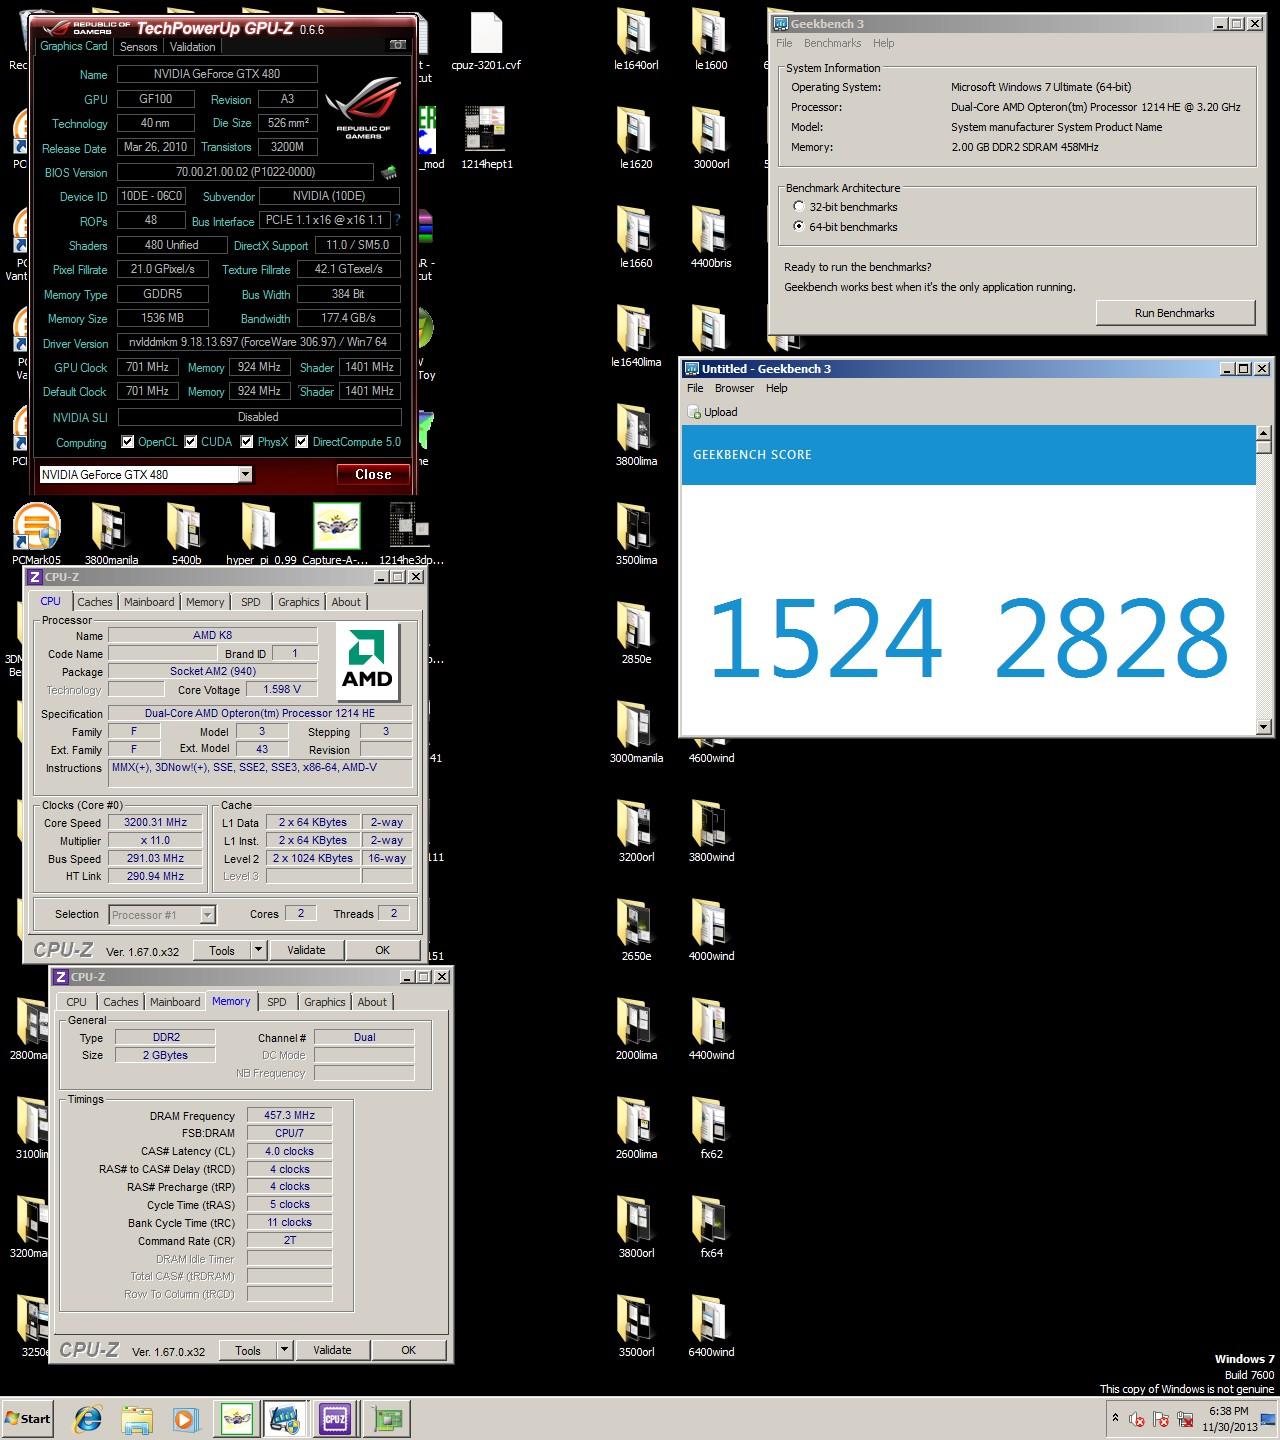Open the le1660 folder

(636, 238)
